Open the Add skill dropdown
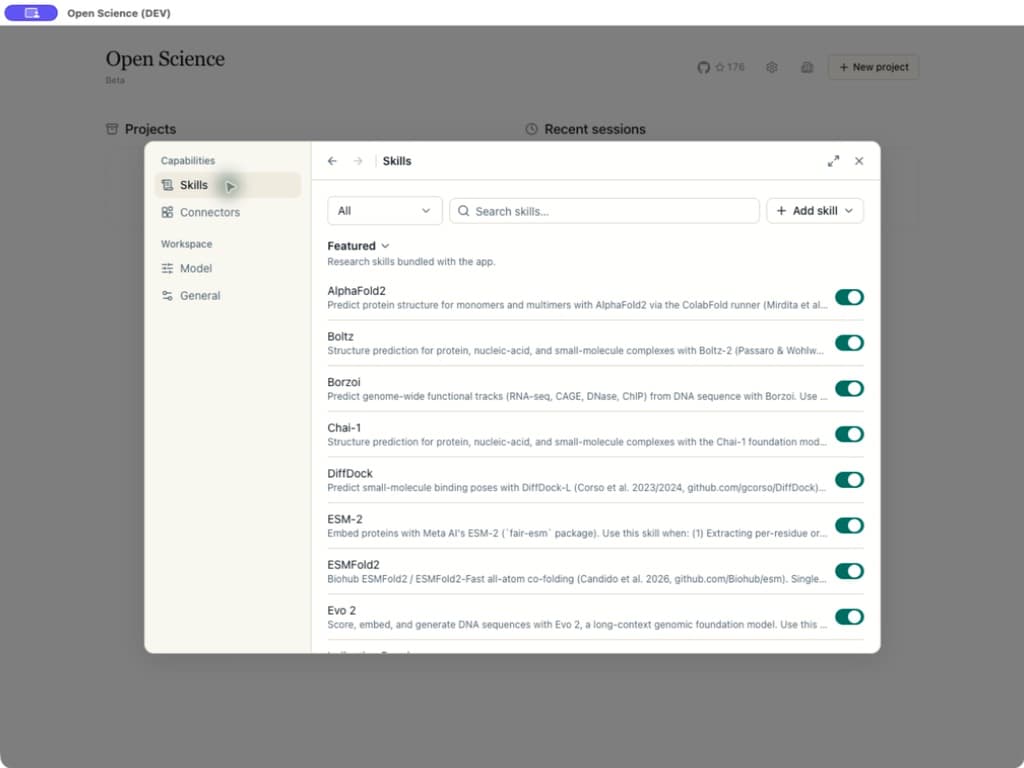Viewport: 1024px width, 768px height. pyautogui.click(x=814, y=211)
